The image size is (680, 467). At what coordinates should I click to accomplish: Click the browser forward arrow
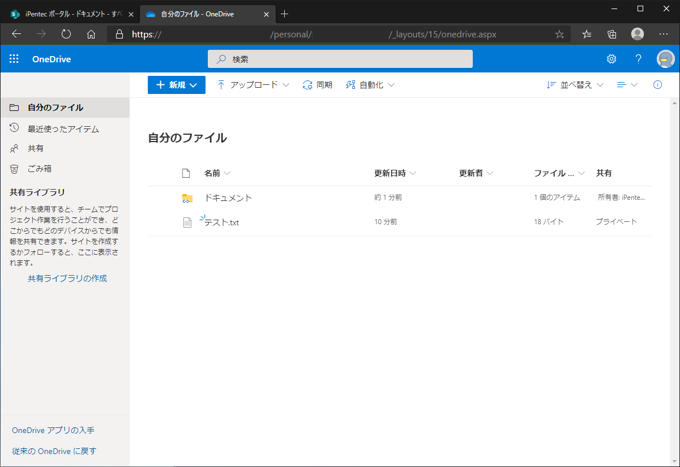pos(41,34)
